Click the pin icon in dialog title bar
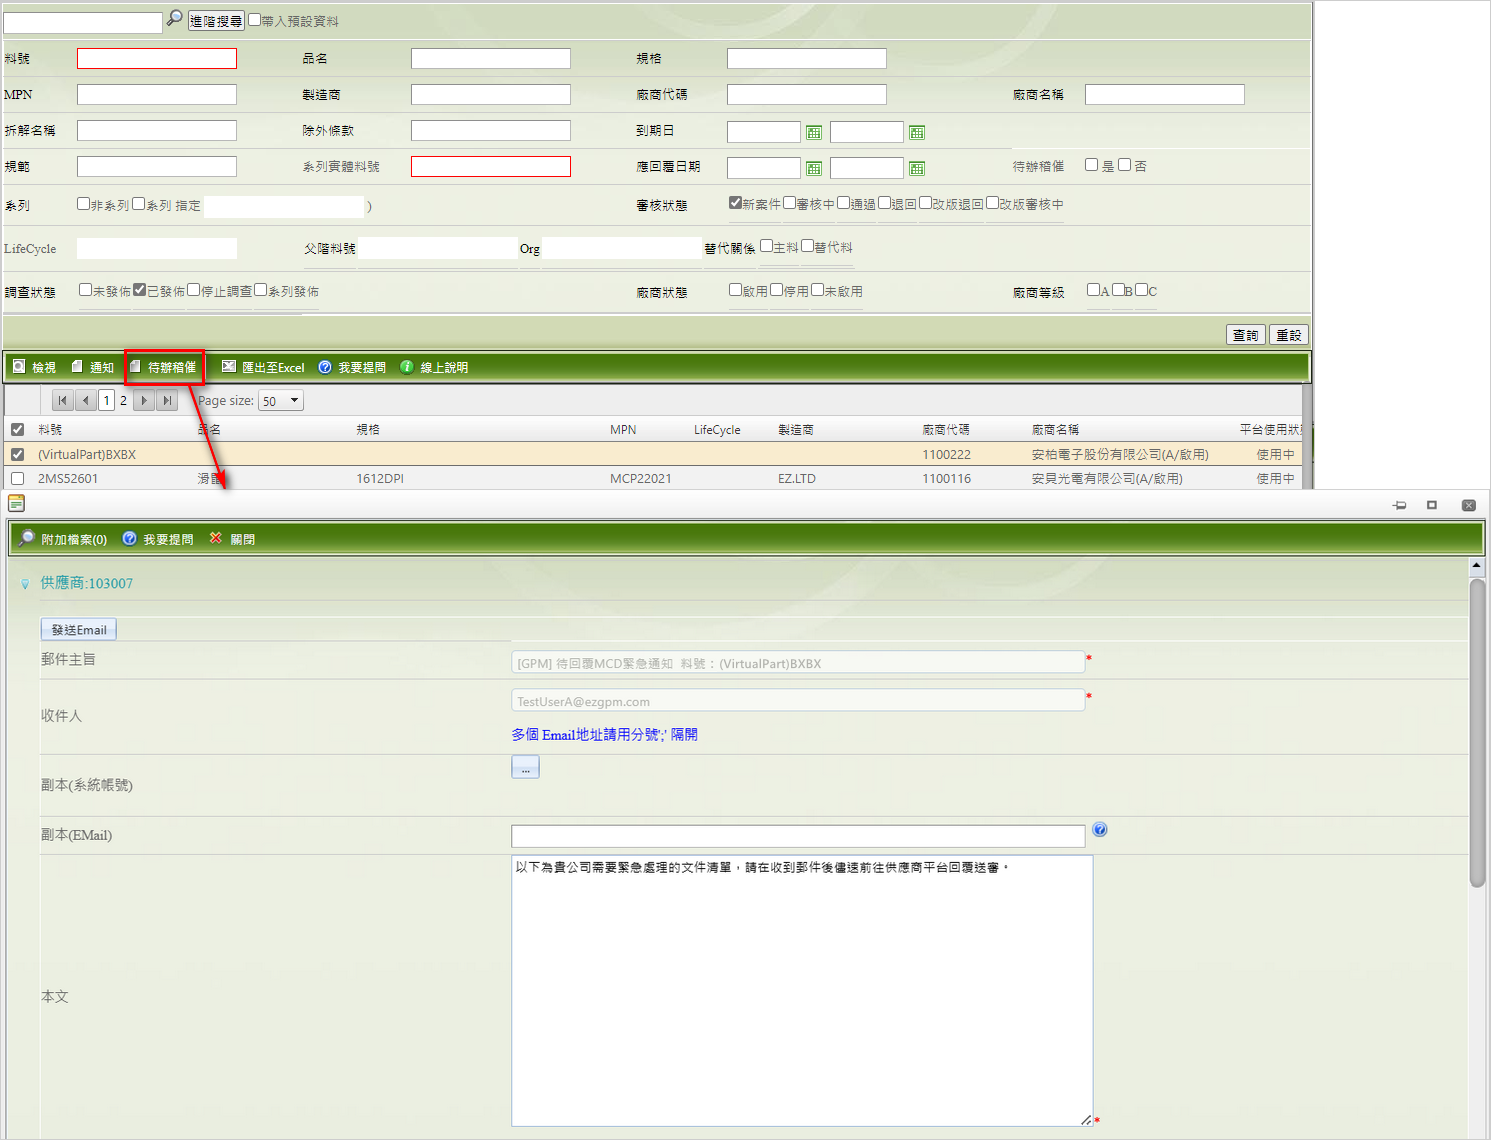1491x1140 pixels. 1399,505
